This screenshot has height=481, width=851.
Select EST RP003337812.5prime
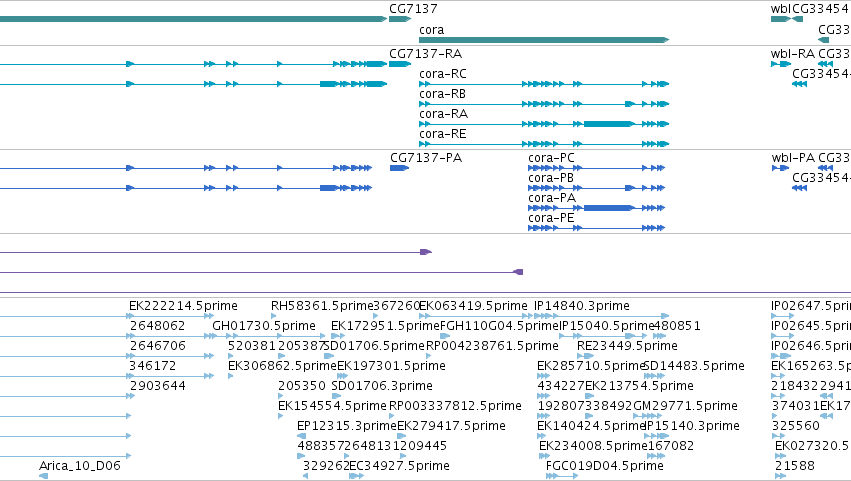point(455,407)
